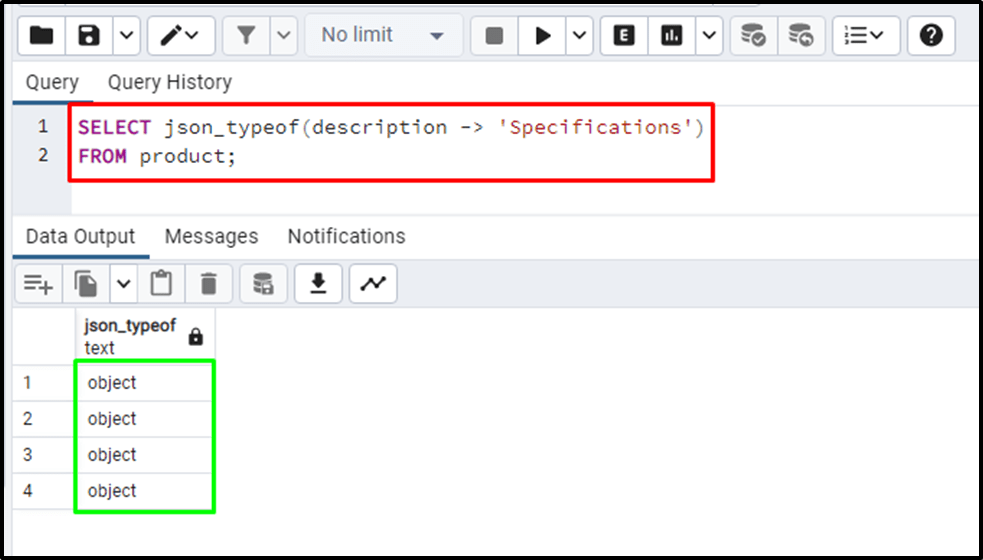This screenshot has width=983, height=560.
Task: Open the graph visualiser
Action: click(x=373, y=284)
